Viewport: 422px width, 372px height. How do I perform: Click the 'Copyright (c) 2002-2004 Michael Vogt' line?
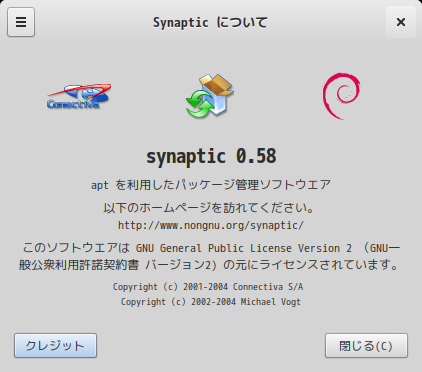[x=211, y=302]
